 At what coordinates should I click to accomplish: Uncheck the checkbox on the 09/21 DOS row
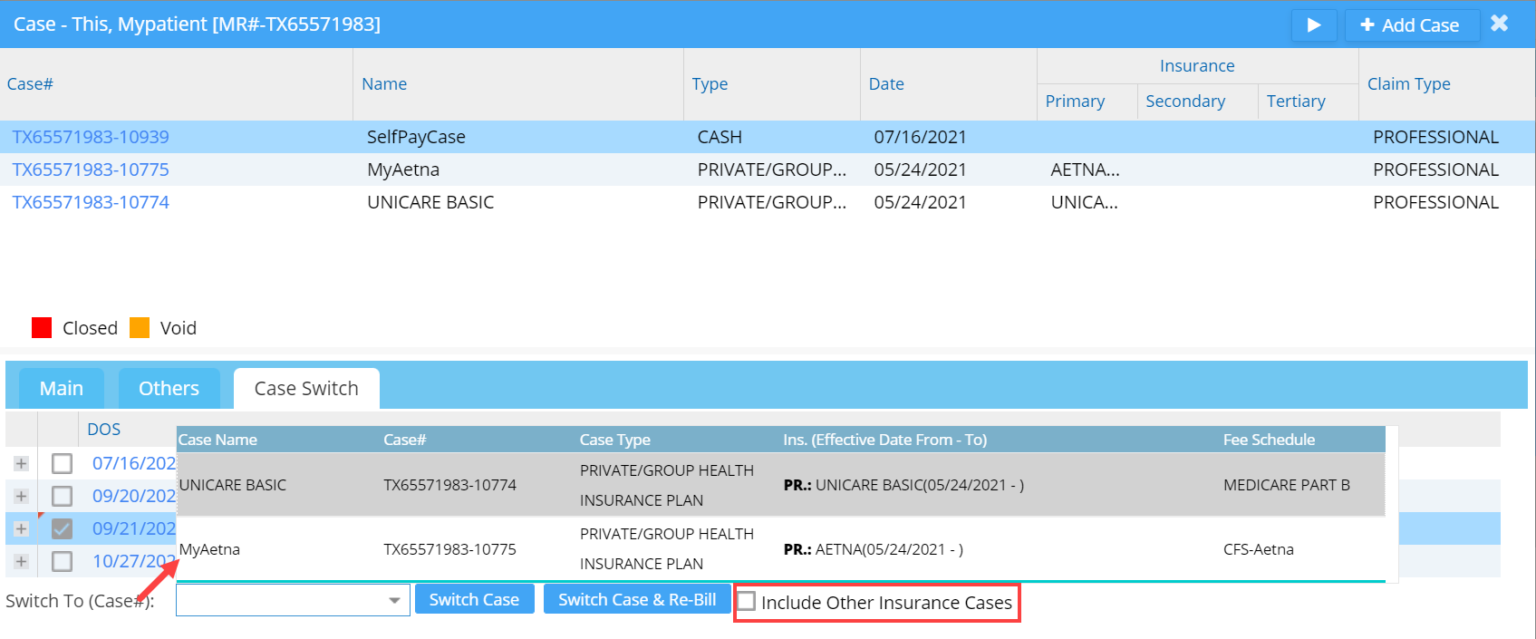tap(61, 528)
